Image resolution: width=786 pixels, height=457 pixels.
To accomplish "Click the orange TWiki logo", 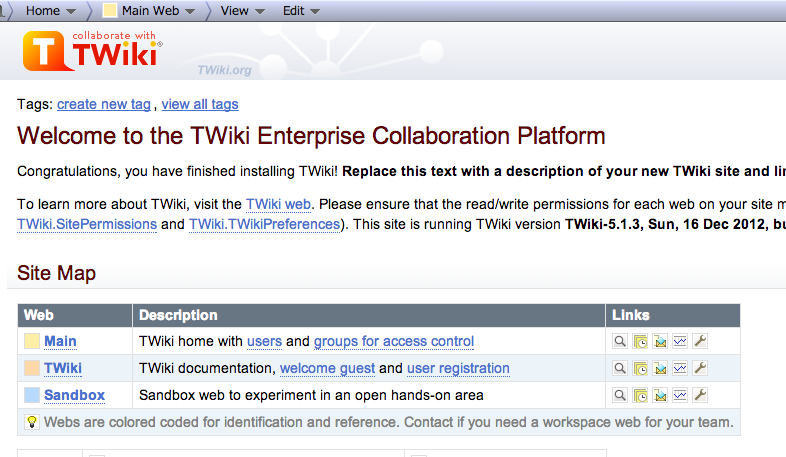I will click(92, 51).
